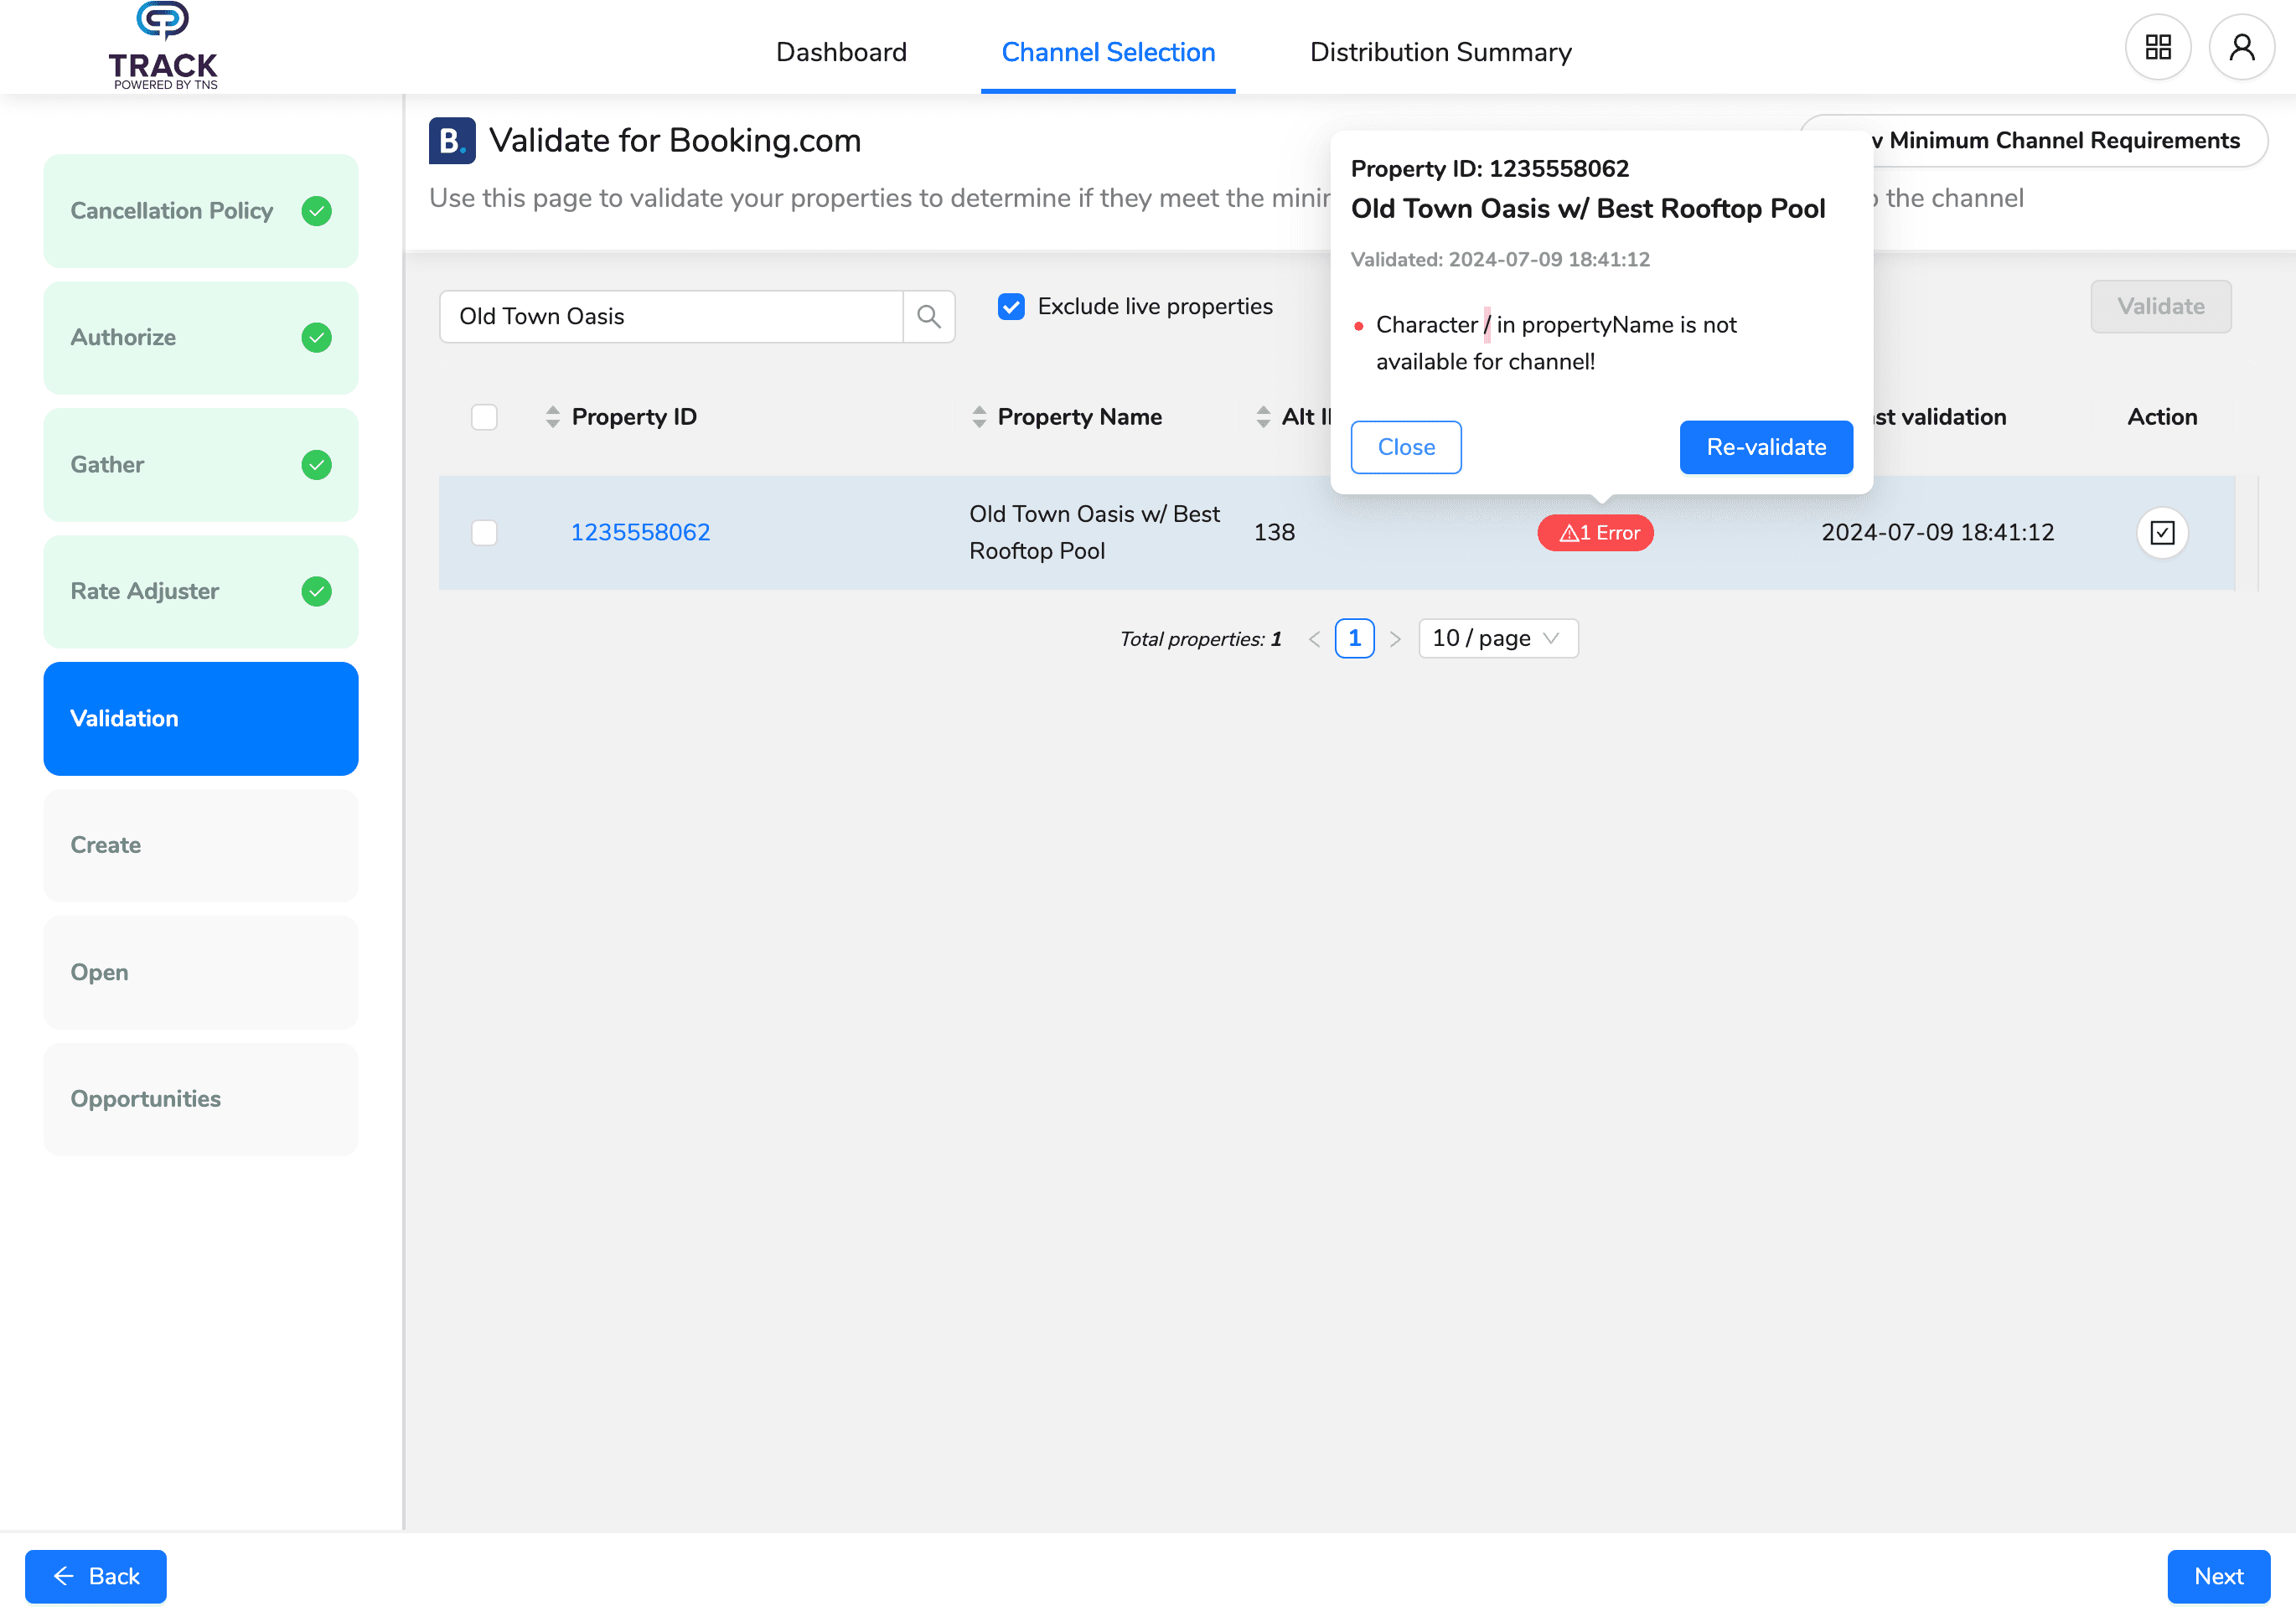The image size is (2296, 1622).
Task: Select the Validation step
Action: point(201,719)
